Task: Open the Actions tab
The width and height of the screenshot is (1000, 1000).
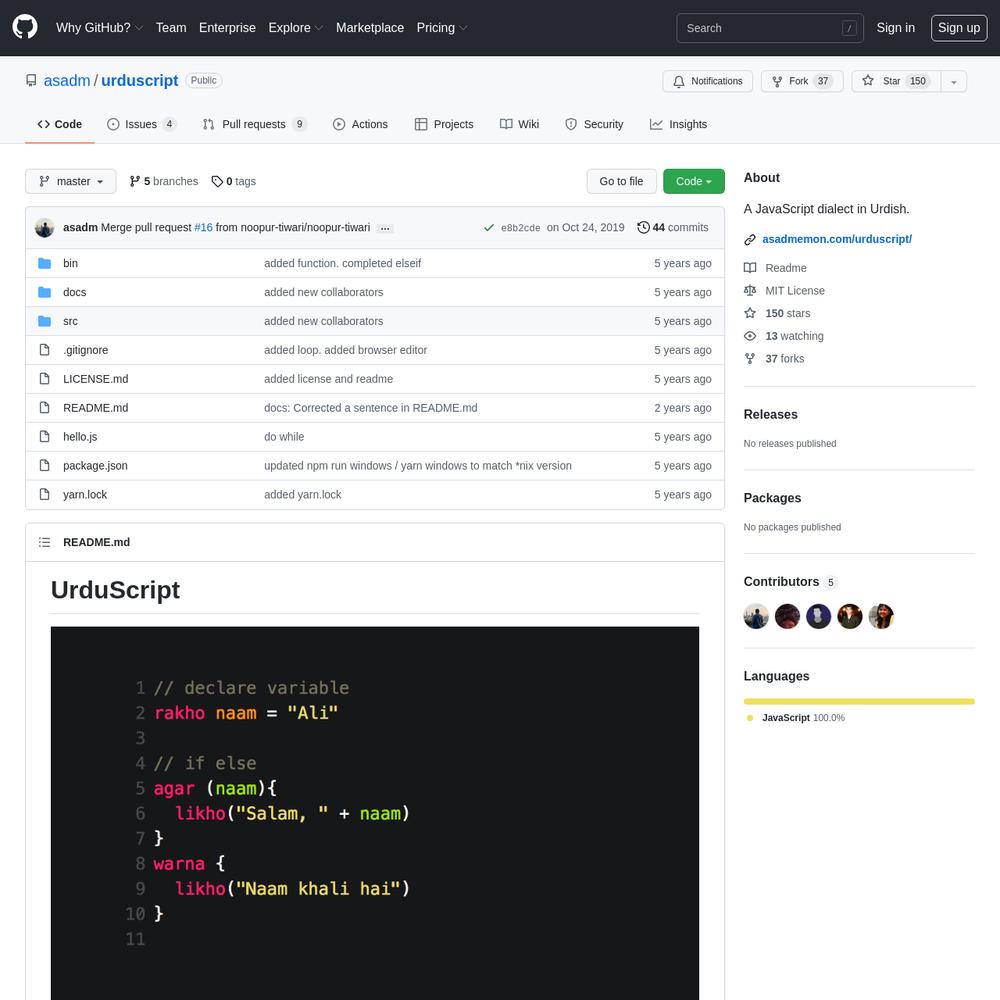Action: 360,124
